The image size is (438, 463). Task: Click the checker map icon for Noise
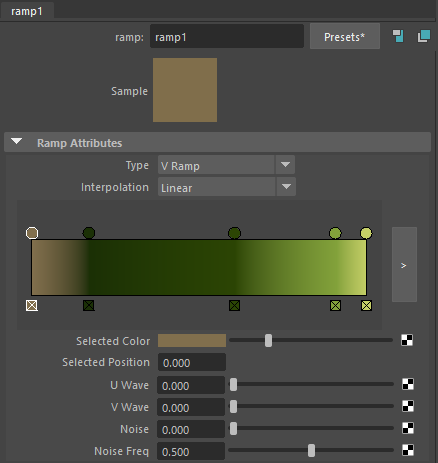pyautogui.click(x=408, y=428)
